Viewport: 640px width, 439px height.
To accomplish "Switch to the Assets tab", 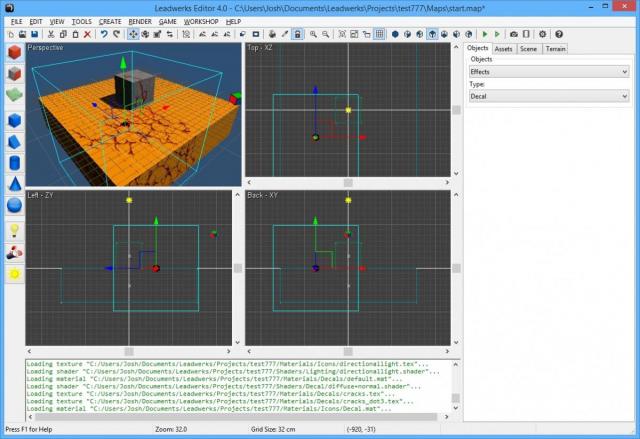I will coord(503,48).
